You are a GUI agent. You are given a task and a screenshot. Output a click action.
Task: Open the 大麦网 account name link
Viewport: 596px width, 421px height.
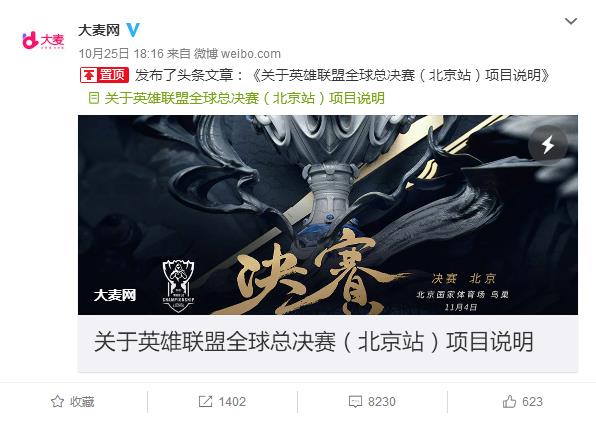click(99, 30)
